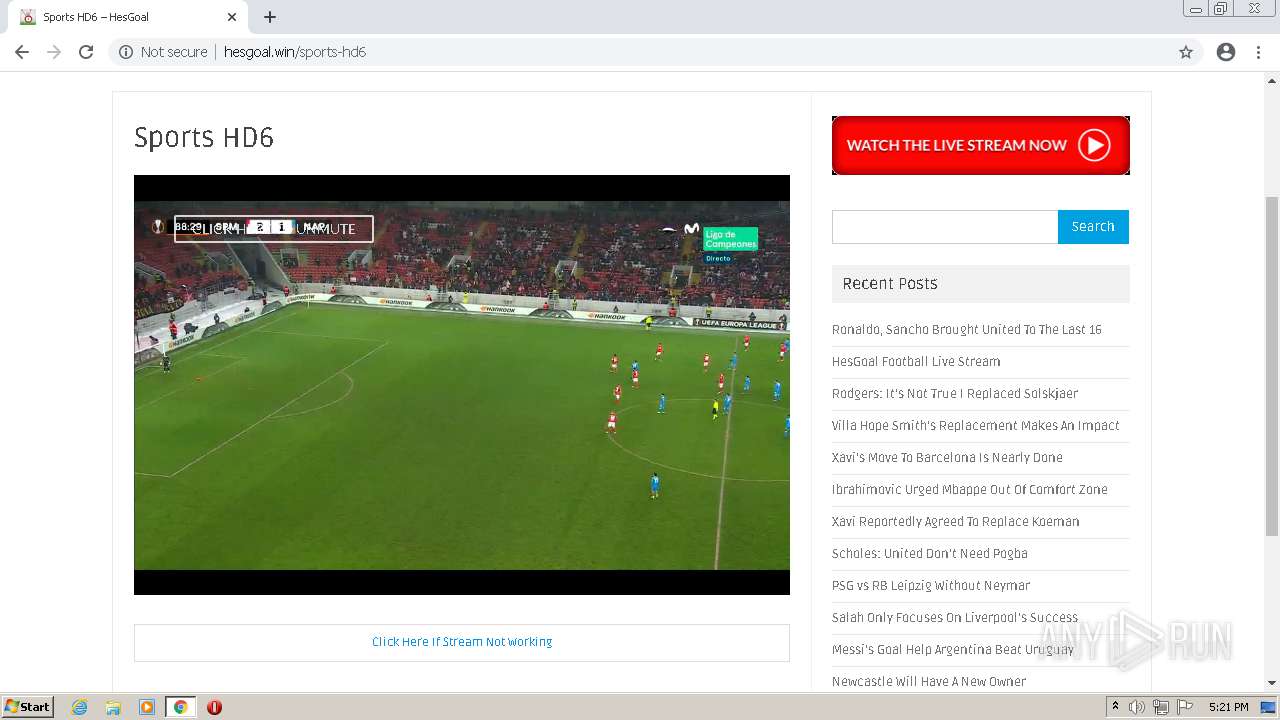
Task: Open the red Opera taskbar icon
Action: point(214,707)
